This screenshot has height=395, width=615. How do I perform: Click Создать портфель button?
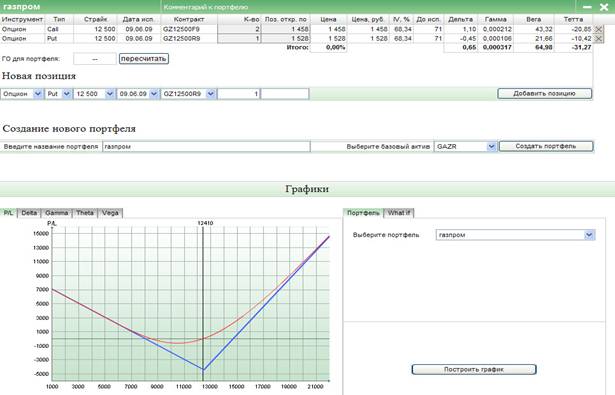[546, 146]
